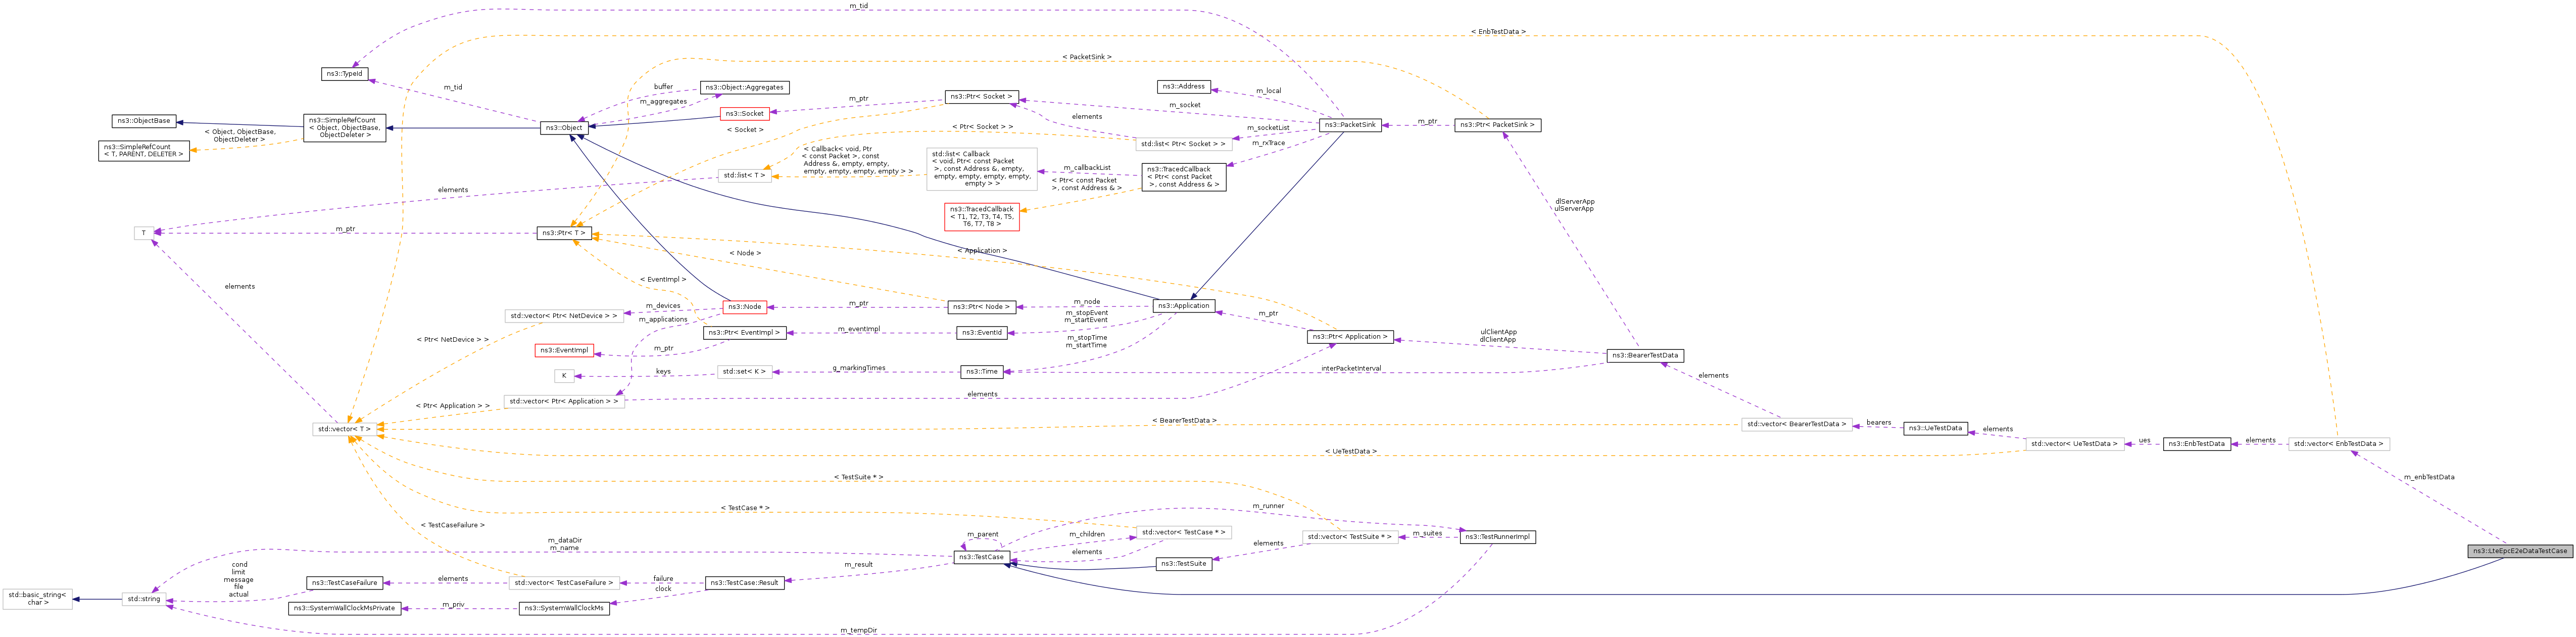The width and height of the screenshot is (2576, 637).
Task: Click the m_eventImpl edge label
Action: click(x=859, y=329)
